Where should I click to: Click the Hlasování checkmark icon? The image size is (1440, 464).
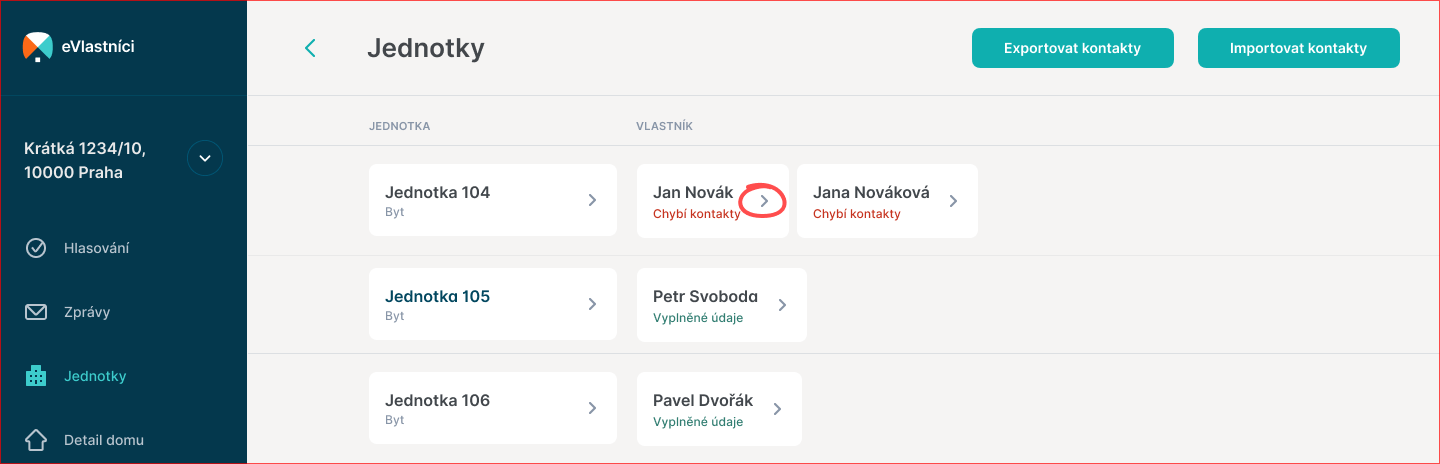[x=36, y=248]
